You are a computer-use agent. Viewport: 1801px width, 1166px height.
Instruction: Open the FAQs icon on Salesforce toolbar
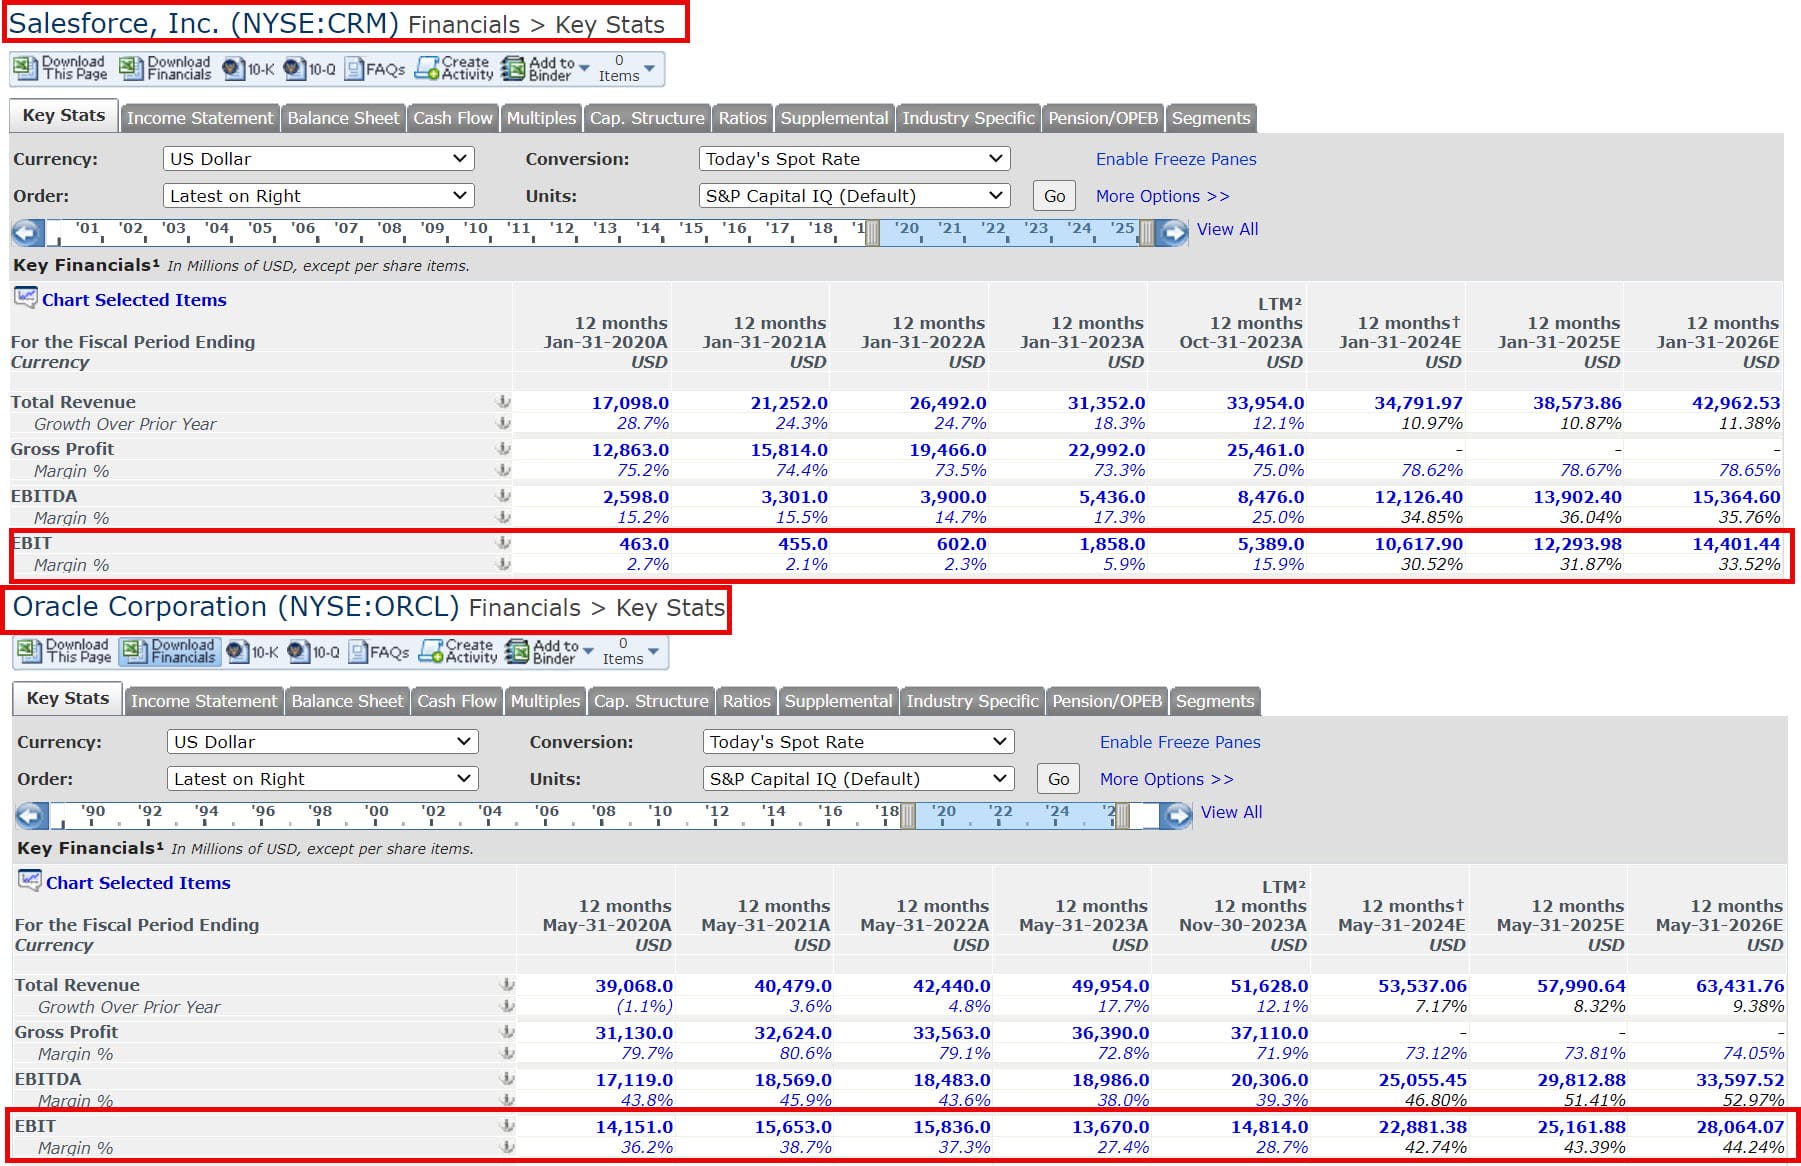(x=375, y=68)
